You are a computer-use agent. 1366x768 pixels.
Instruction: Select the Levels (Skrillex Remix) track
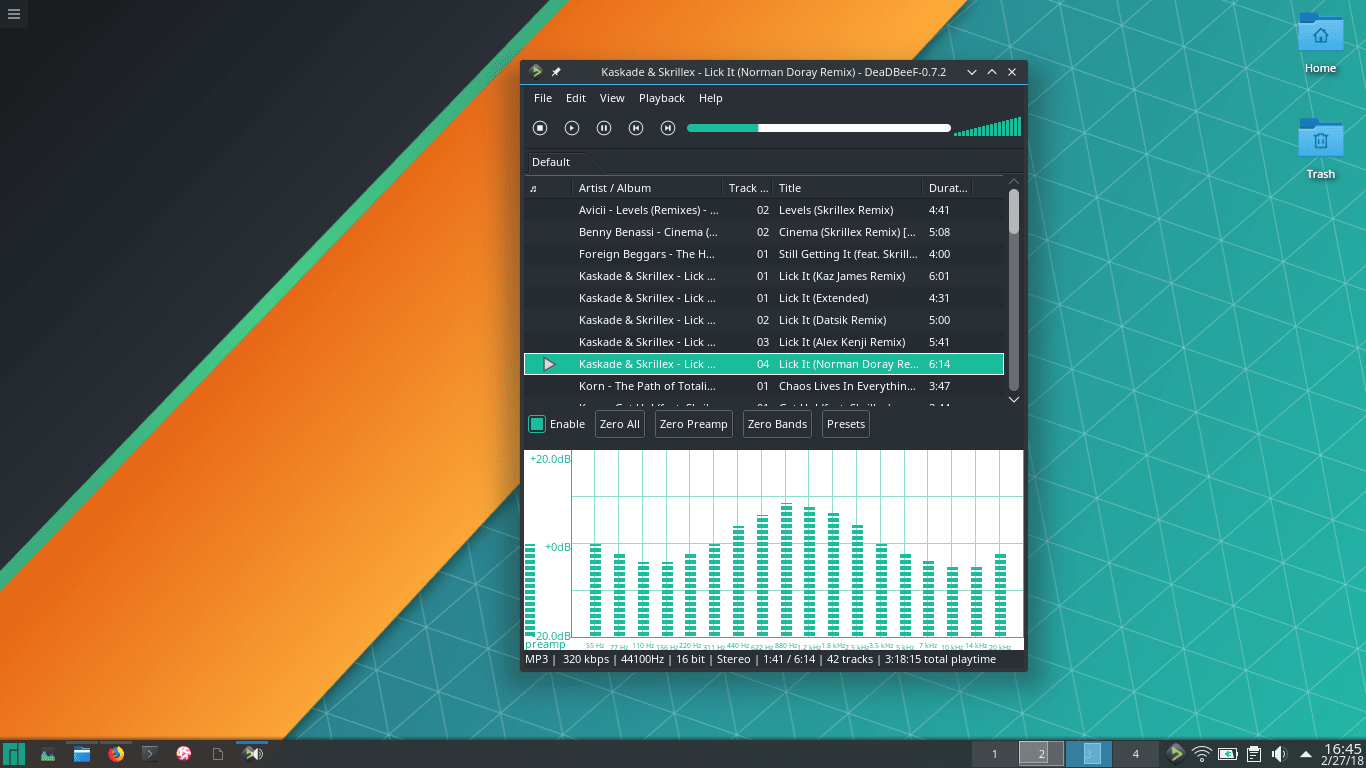[764, 210]
